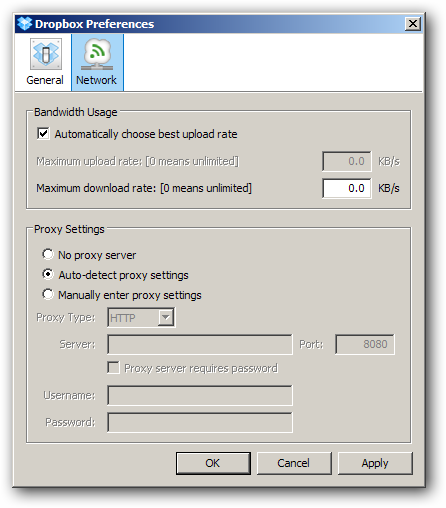This screenshot has height=508, width=446.
Task: Click the Password input field
Action: pos(200,422)
